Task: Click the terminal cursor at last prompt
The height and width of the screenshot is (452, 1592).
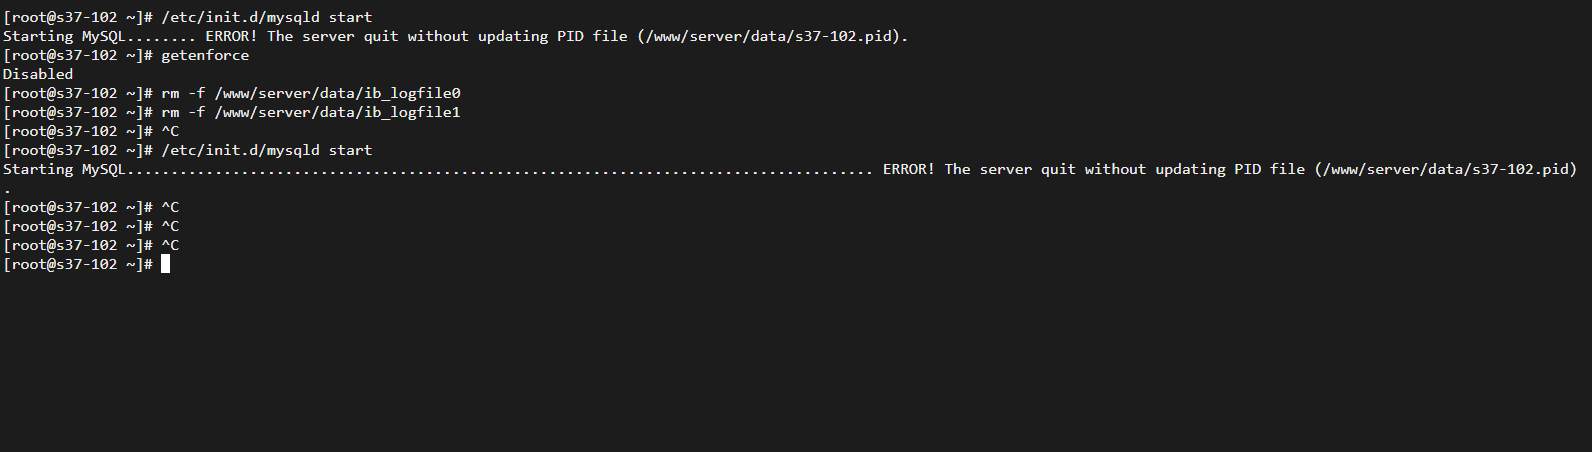Action: (x=166, y=264)
